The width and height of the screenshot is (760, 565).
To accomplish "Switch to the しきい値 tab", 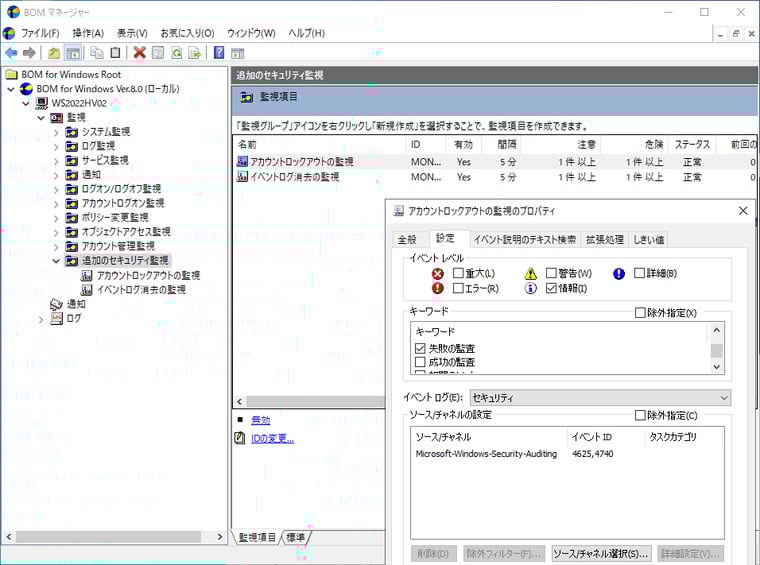I will pos(648,239).
